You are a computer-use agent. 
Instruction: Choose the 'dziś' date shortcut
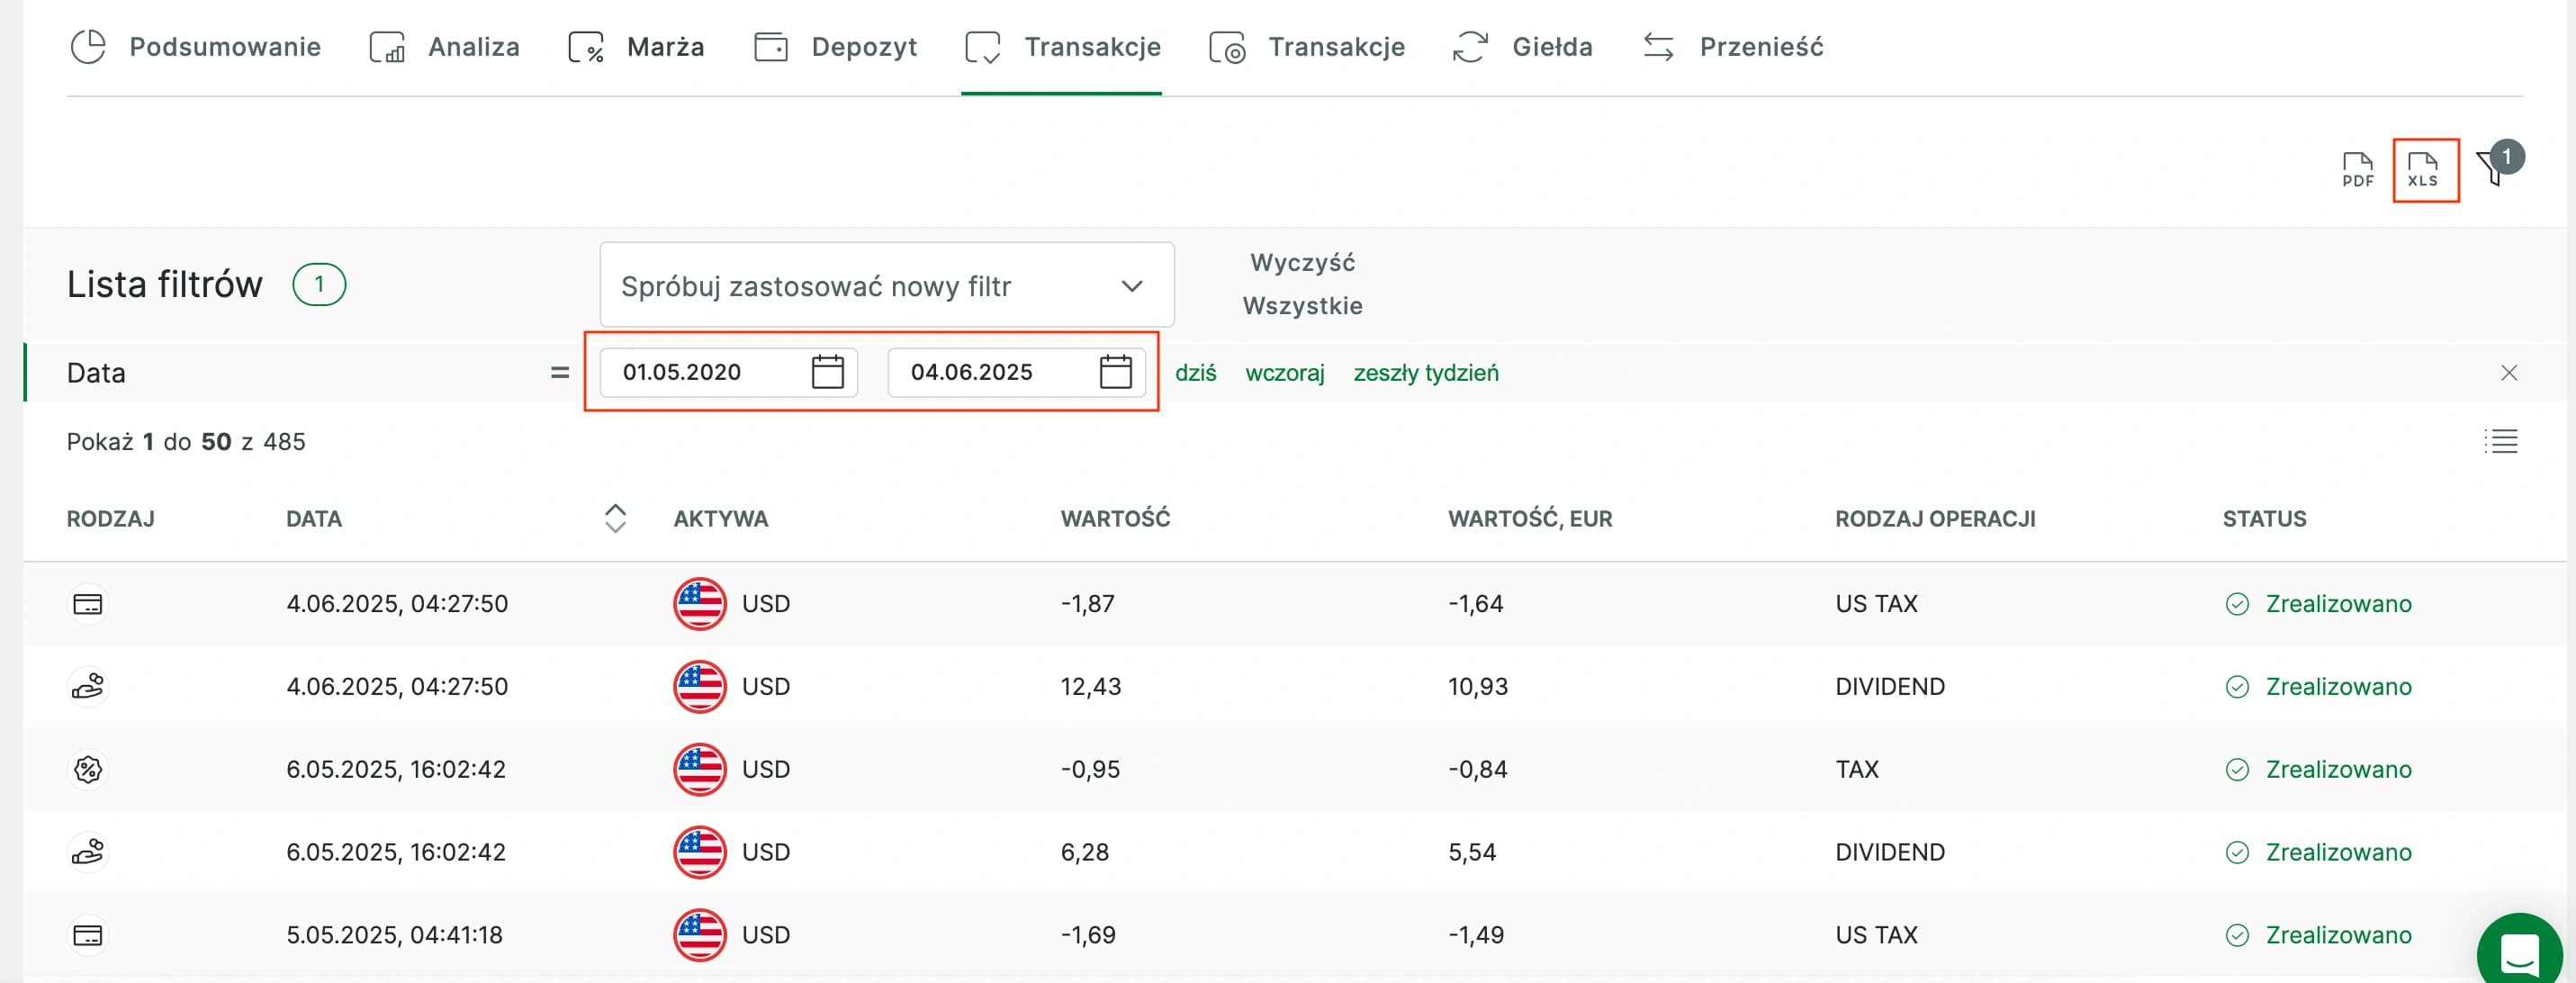[x=1195, y=373]
